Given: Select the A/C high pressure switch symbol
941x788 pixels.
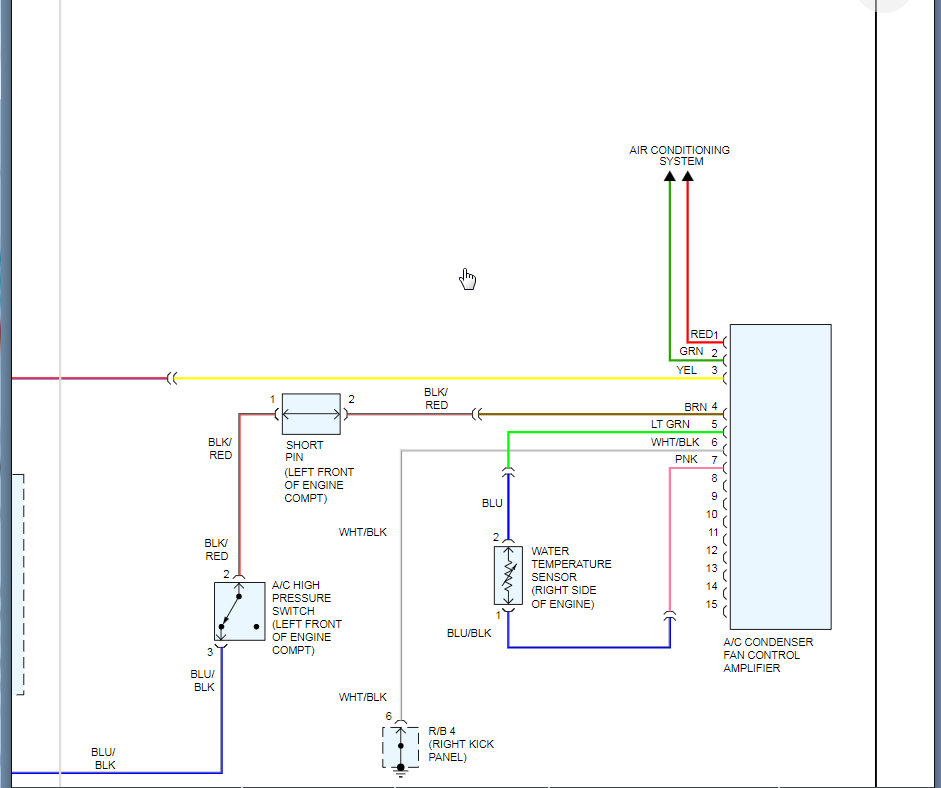Looking at the screenshot, I should (x=239, y=611).
